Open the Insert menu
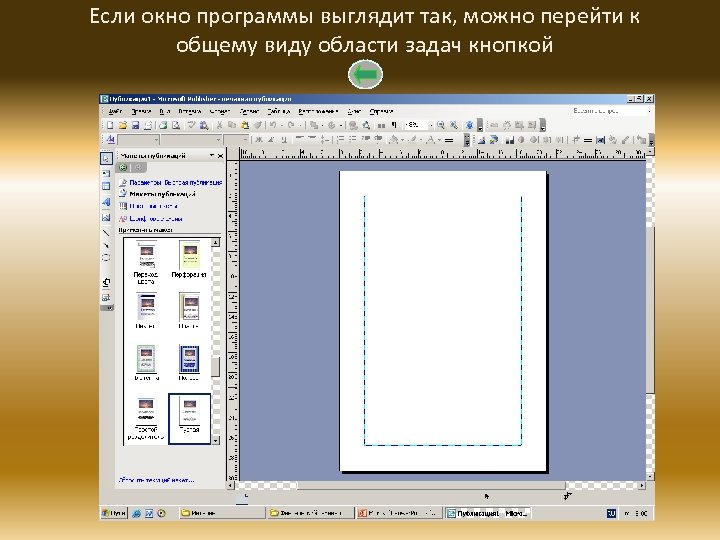Viewport: 720px width, 540px height. point(190,111)
